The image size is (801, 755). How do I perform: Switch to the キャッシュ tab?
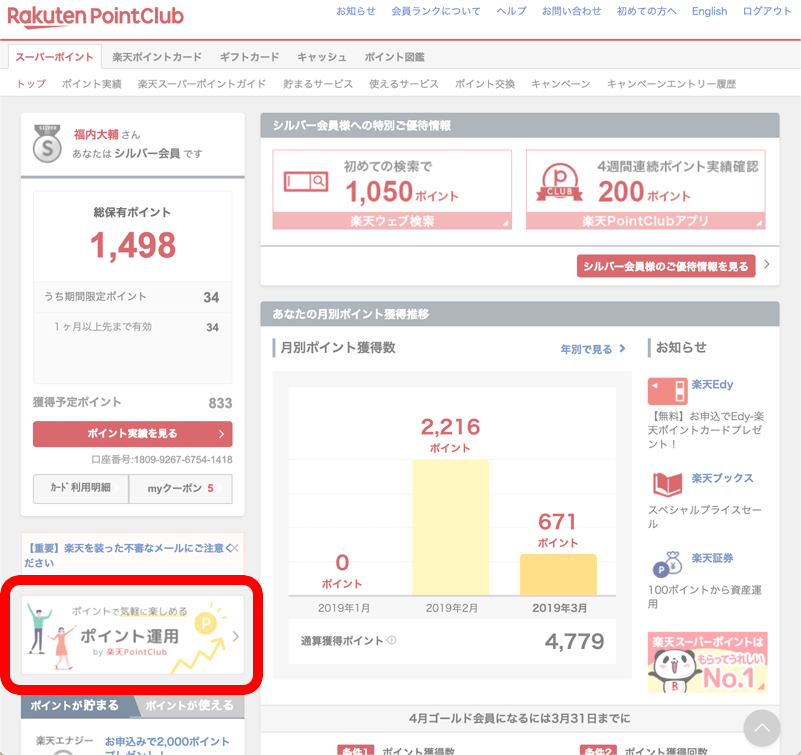322,57
